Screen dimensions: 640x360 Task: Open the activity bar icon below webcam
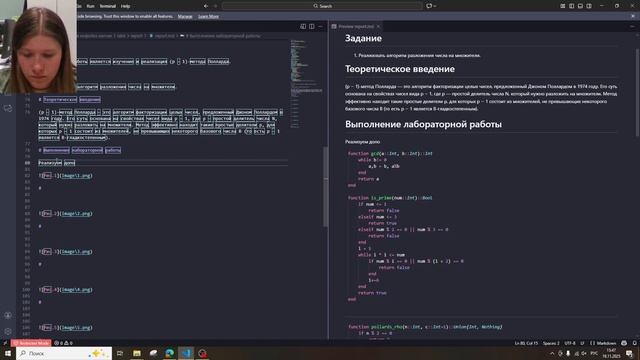[x=8, y=108]
